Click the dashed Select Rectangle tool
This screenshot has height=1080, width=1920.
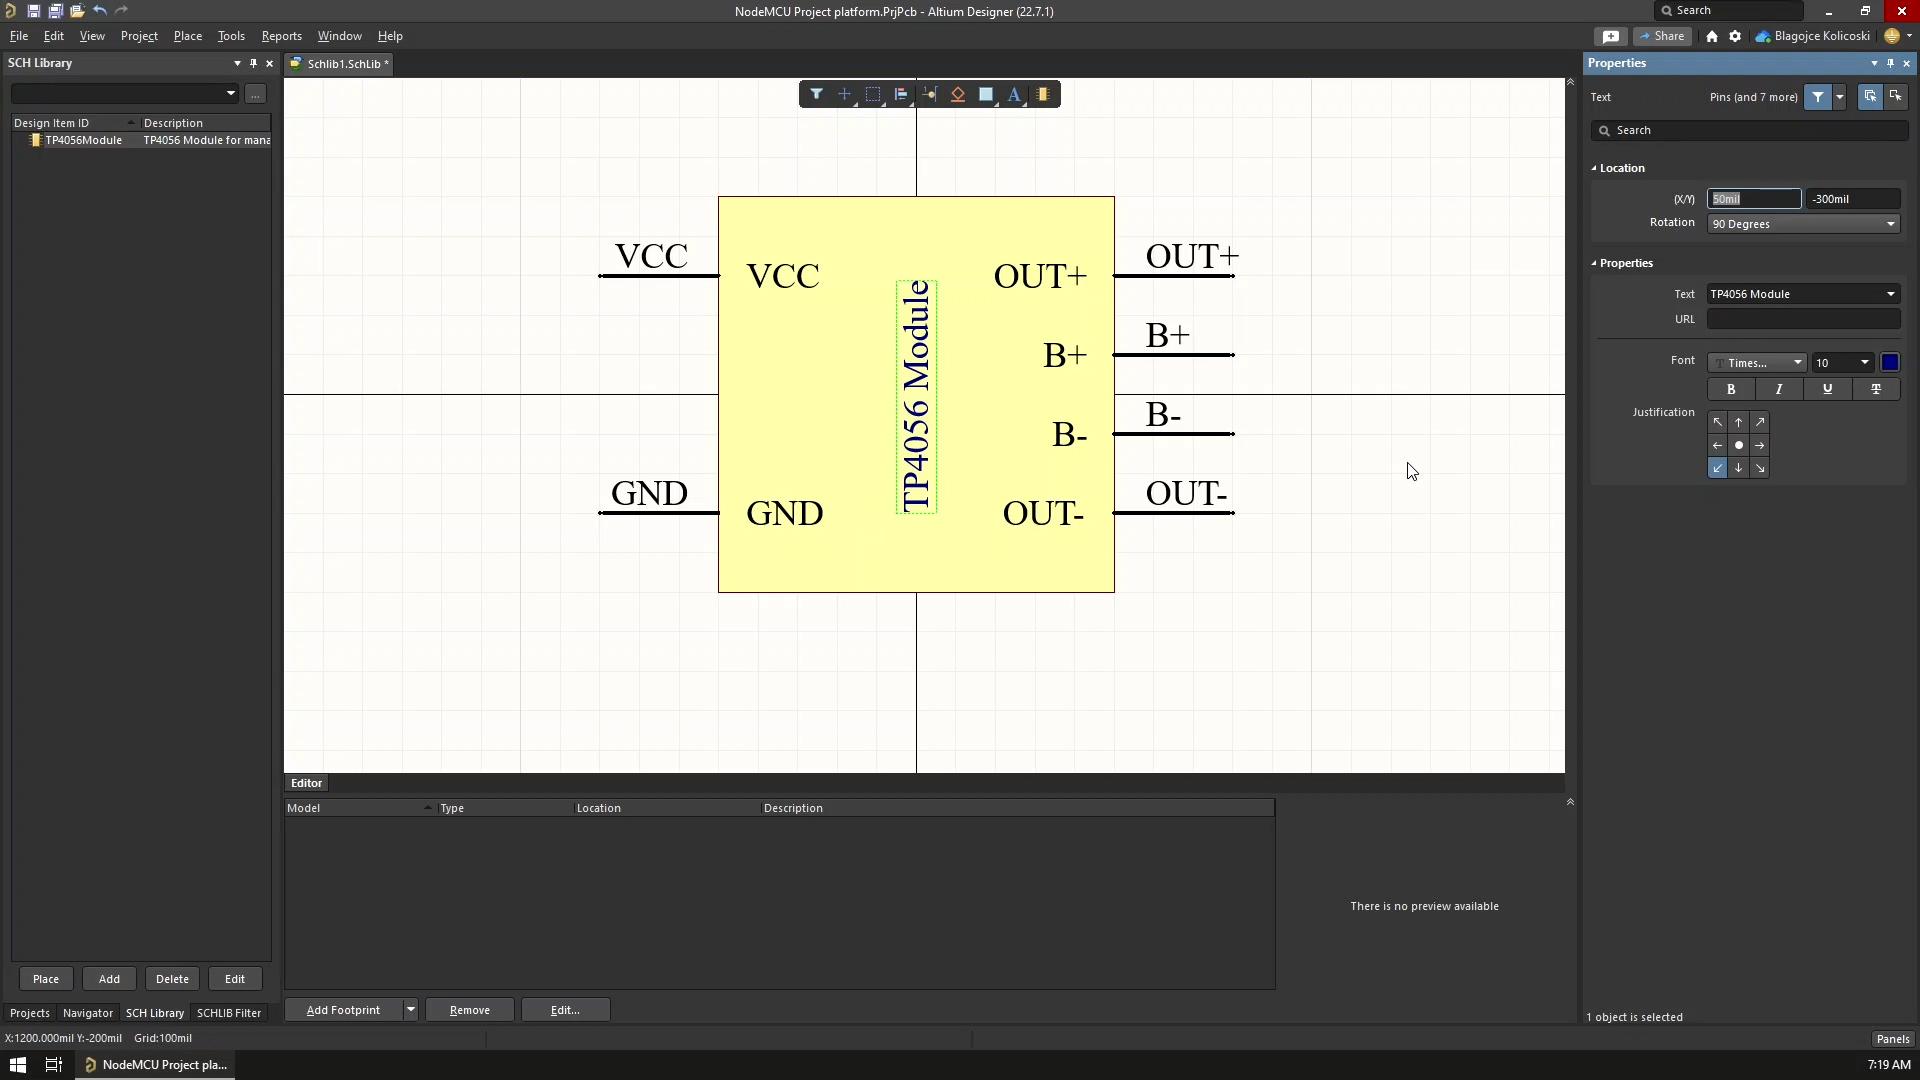(872, 94)
